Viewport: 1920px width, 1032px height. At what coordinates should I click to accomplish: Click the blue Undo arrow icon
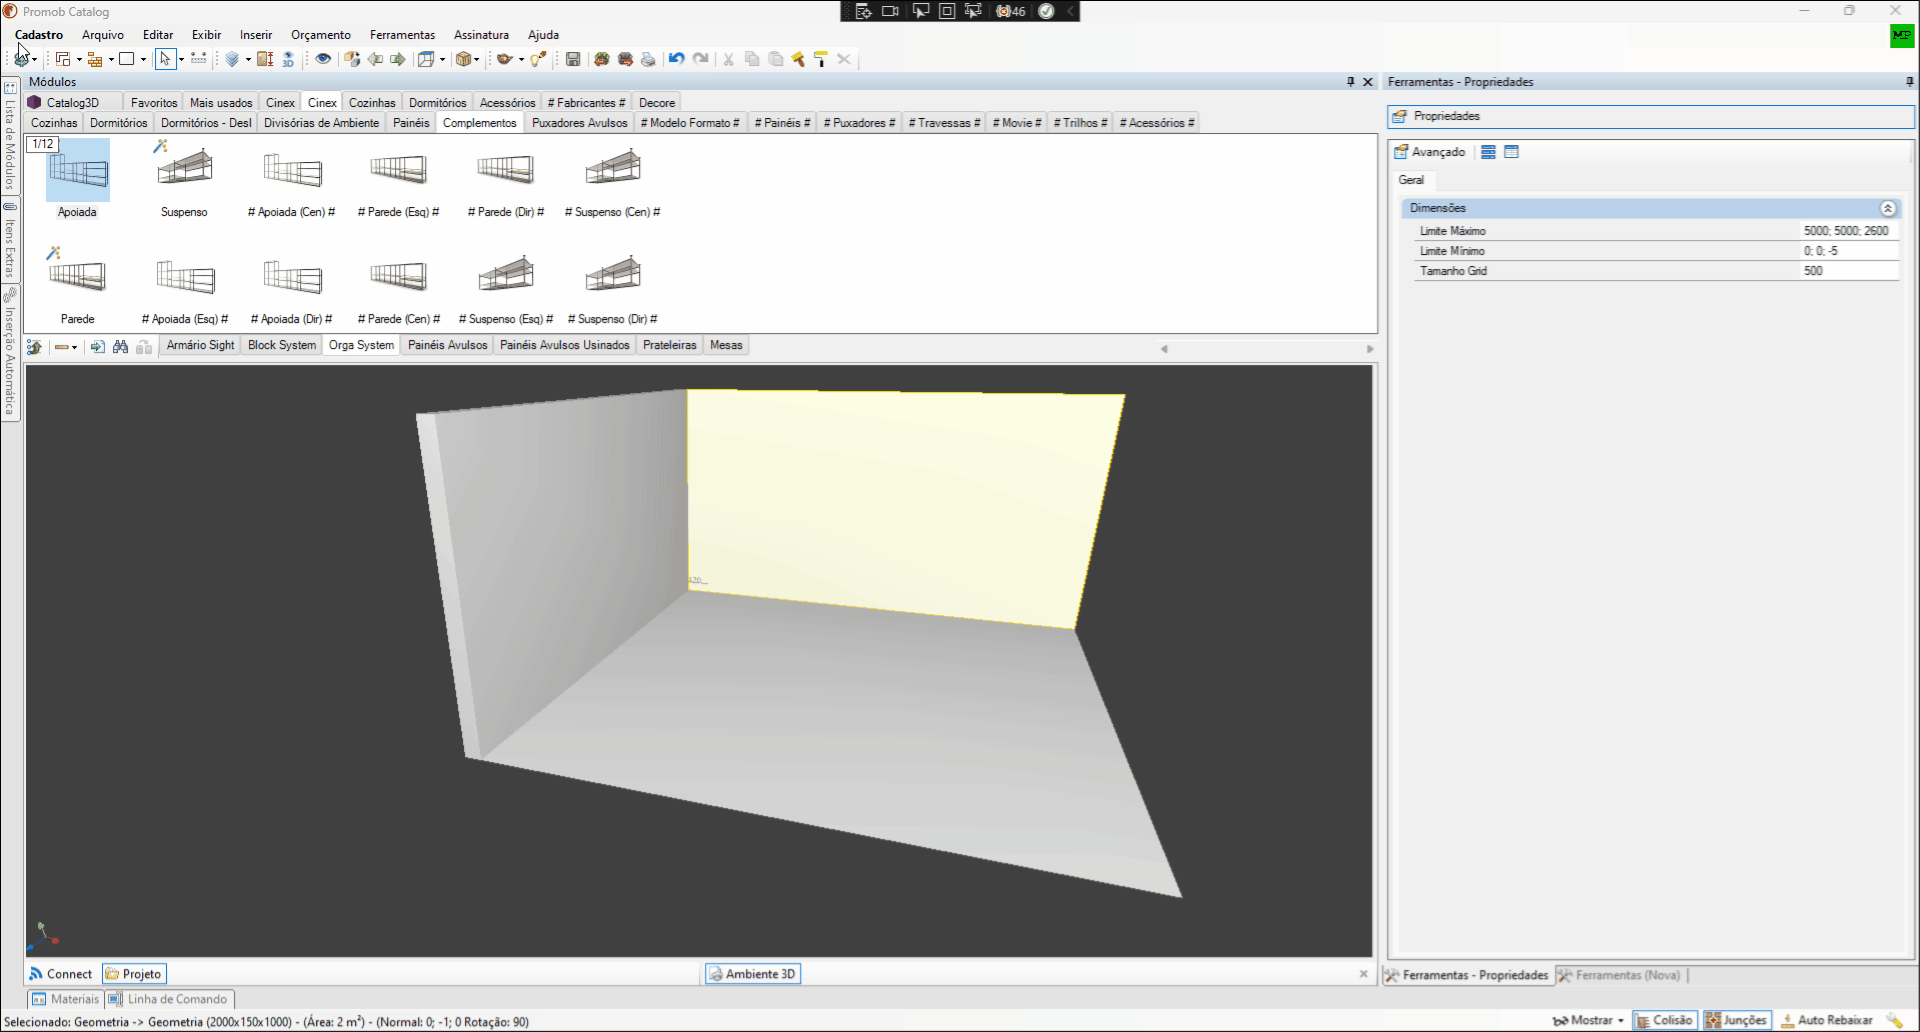(677, 59)
